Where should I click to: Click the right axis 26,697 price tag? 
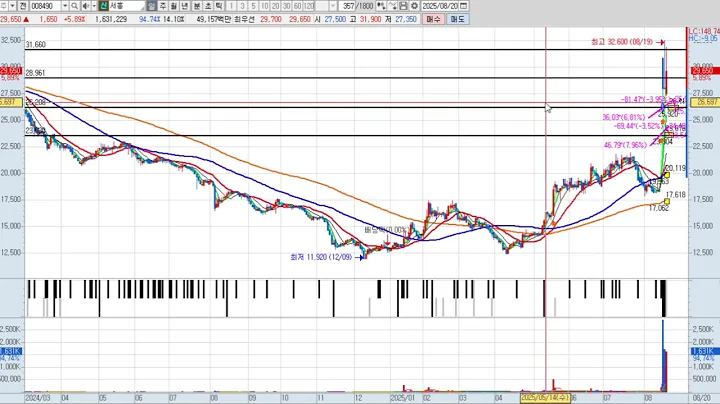[x=705, y=102]
